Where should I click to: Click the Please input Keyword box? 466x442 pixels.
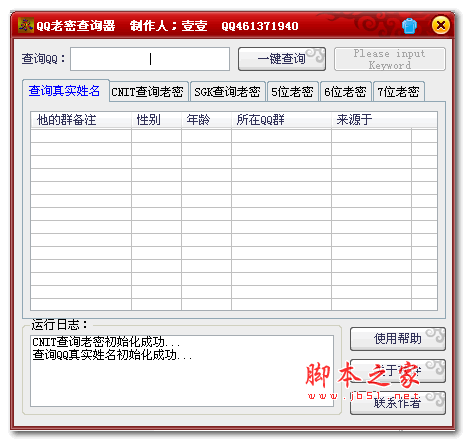point(390,59)
